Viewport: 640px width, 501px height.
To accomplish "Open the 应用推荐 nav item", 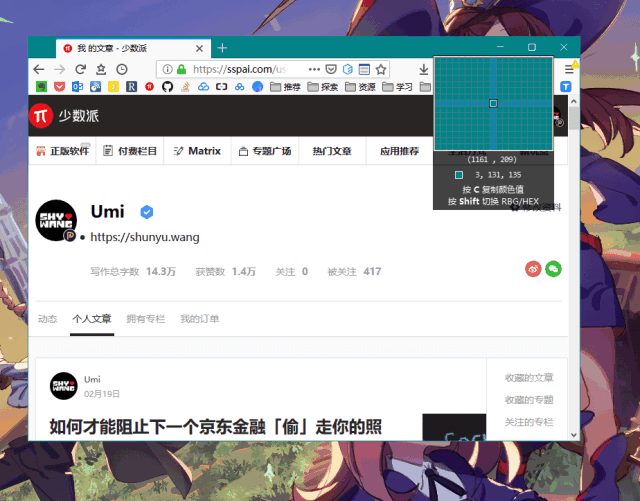I will [400, 151].
